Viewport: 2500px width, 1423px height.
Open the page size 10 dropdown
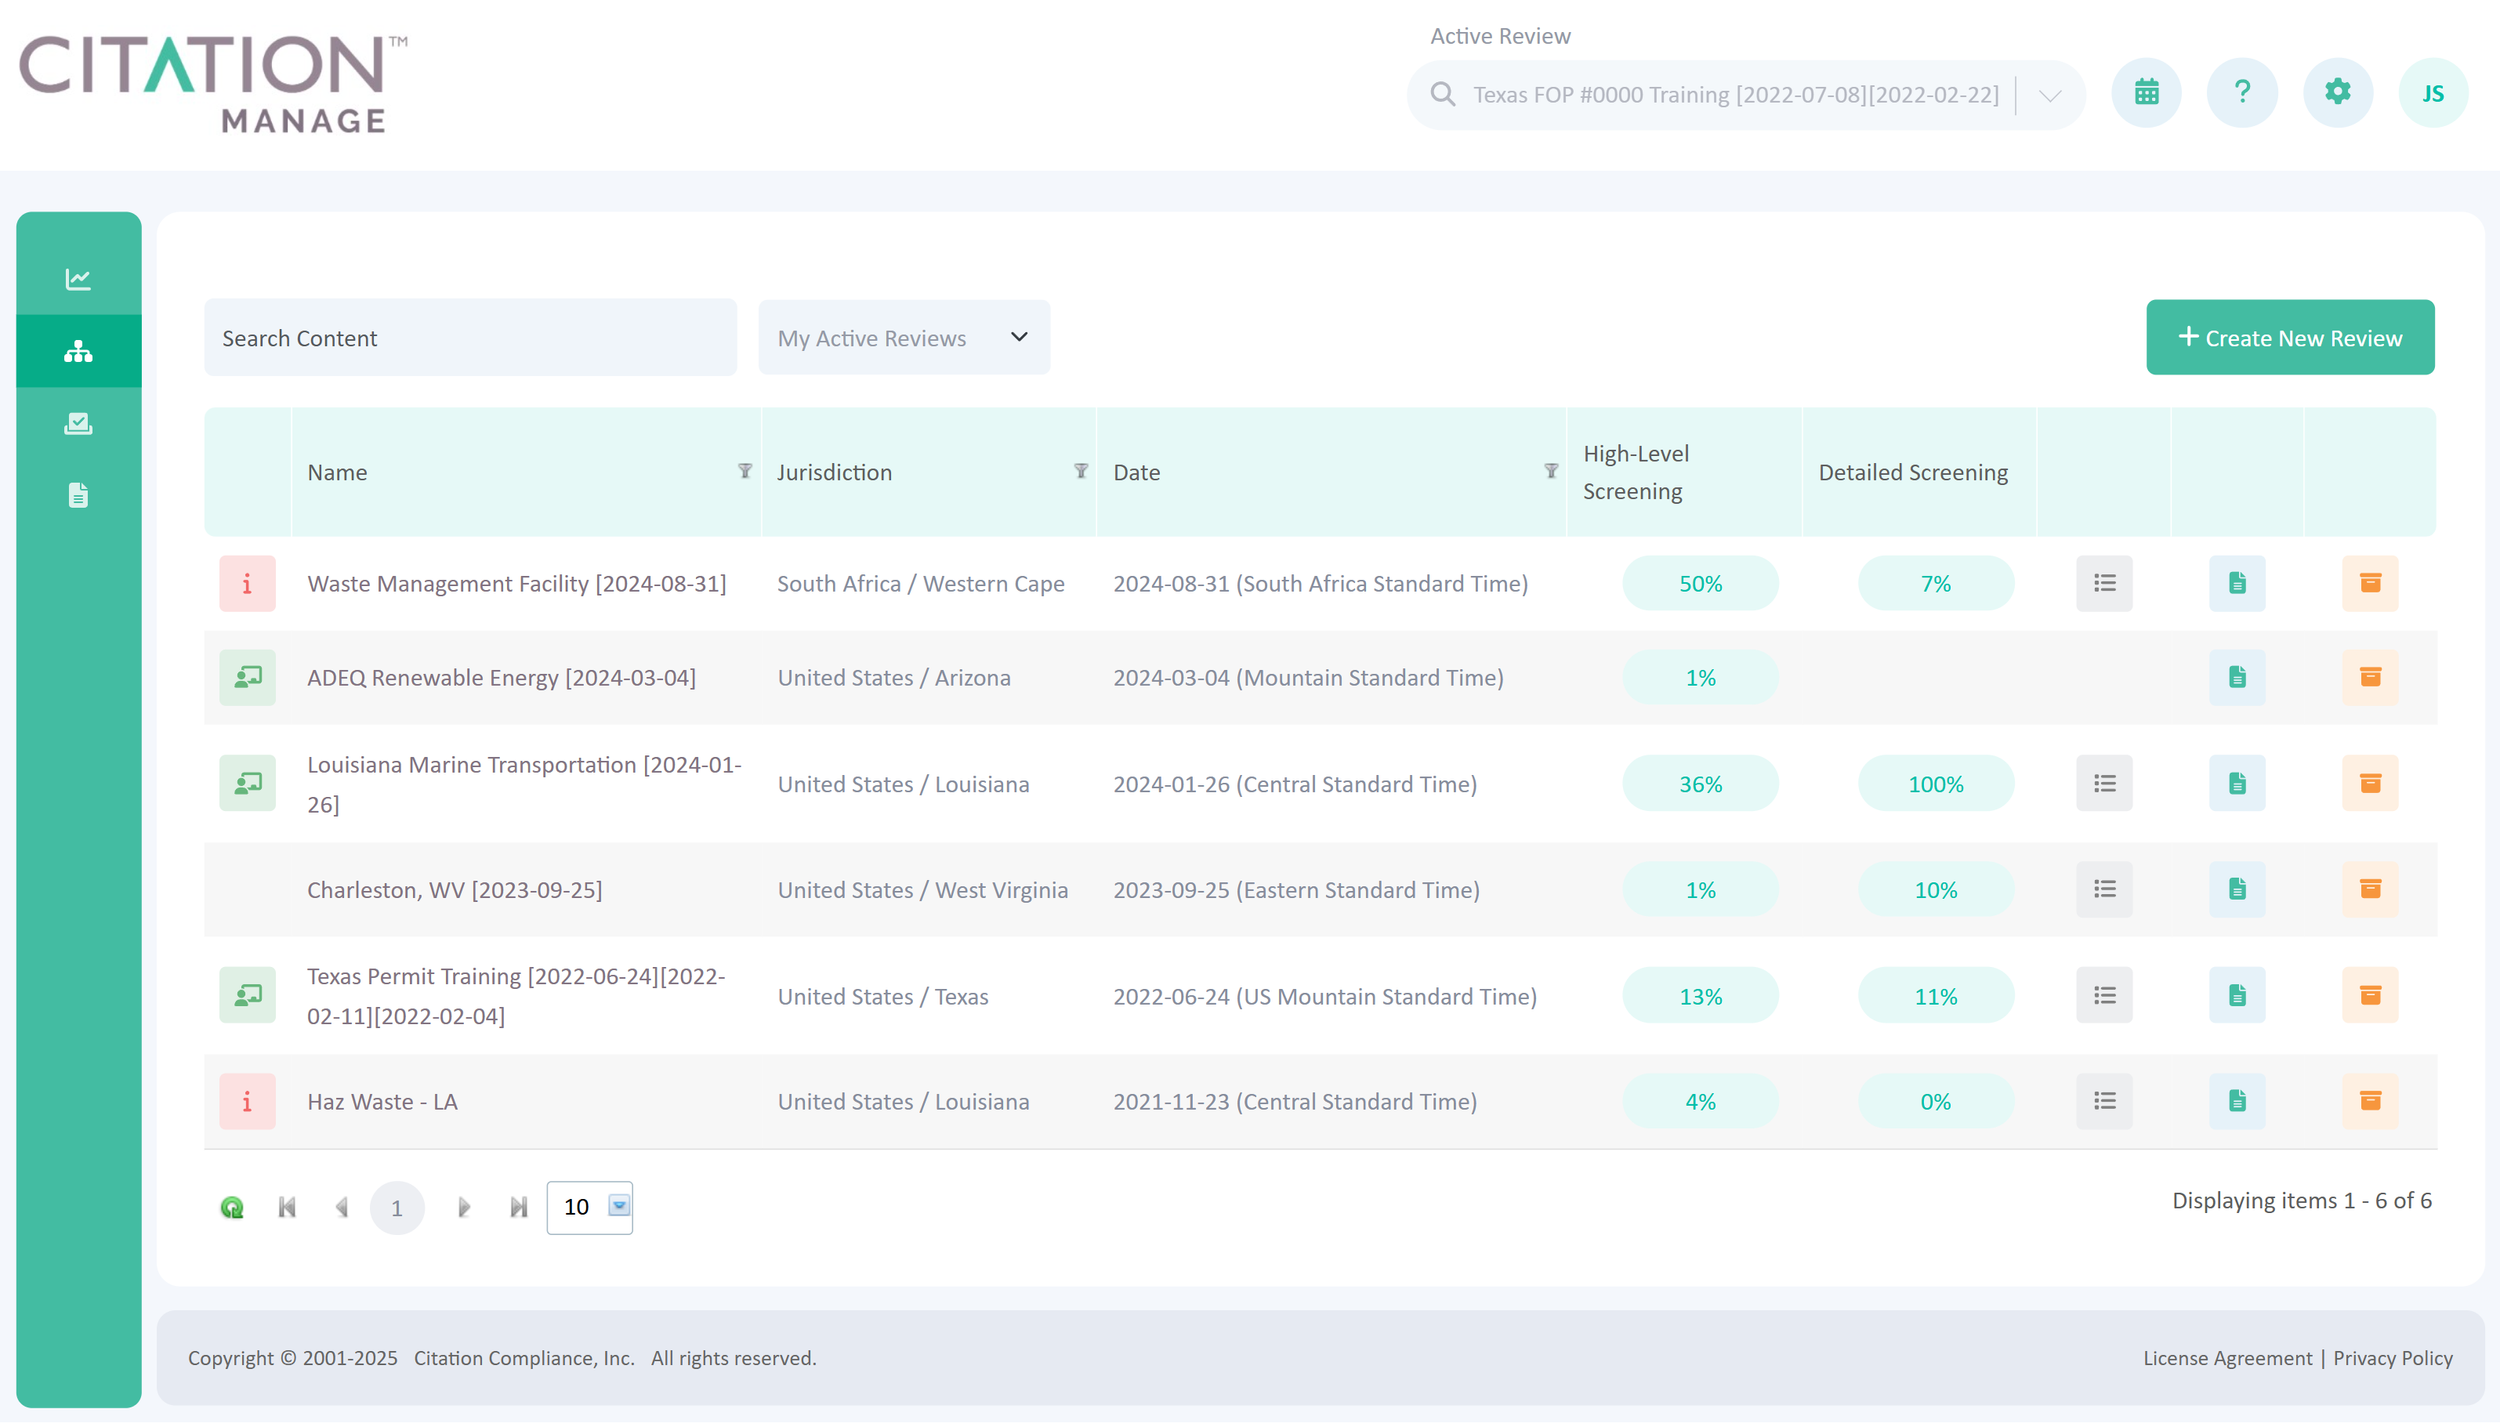coord(619,1206)
